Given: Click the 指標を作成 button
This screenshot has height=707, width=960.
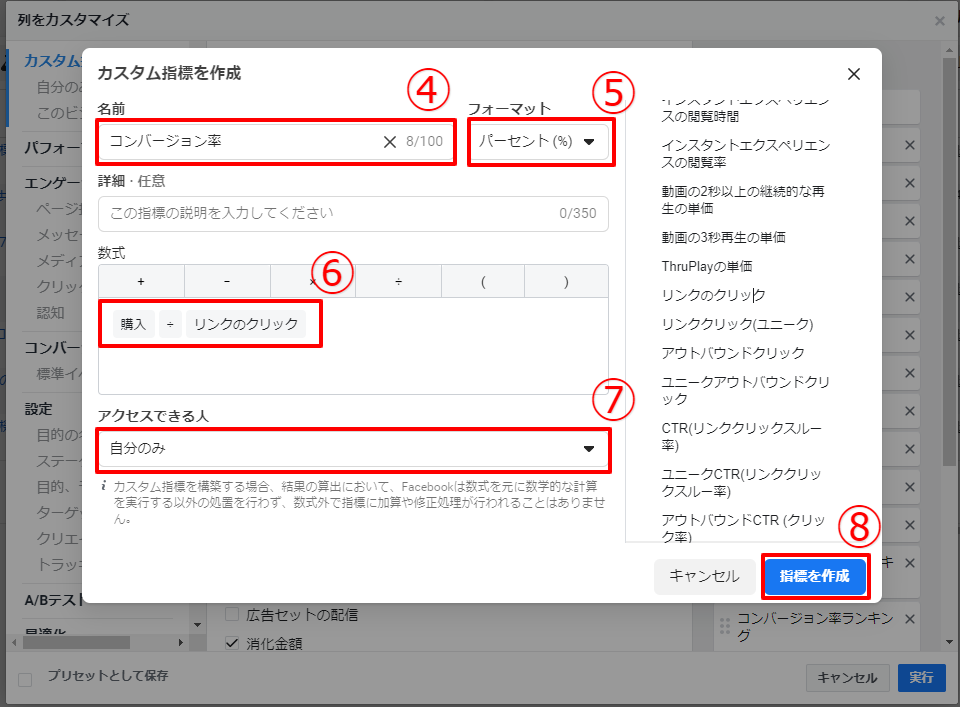Looking at the screenshot, I should coord(814,576).
